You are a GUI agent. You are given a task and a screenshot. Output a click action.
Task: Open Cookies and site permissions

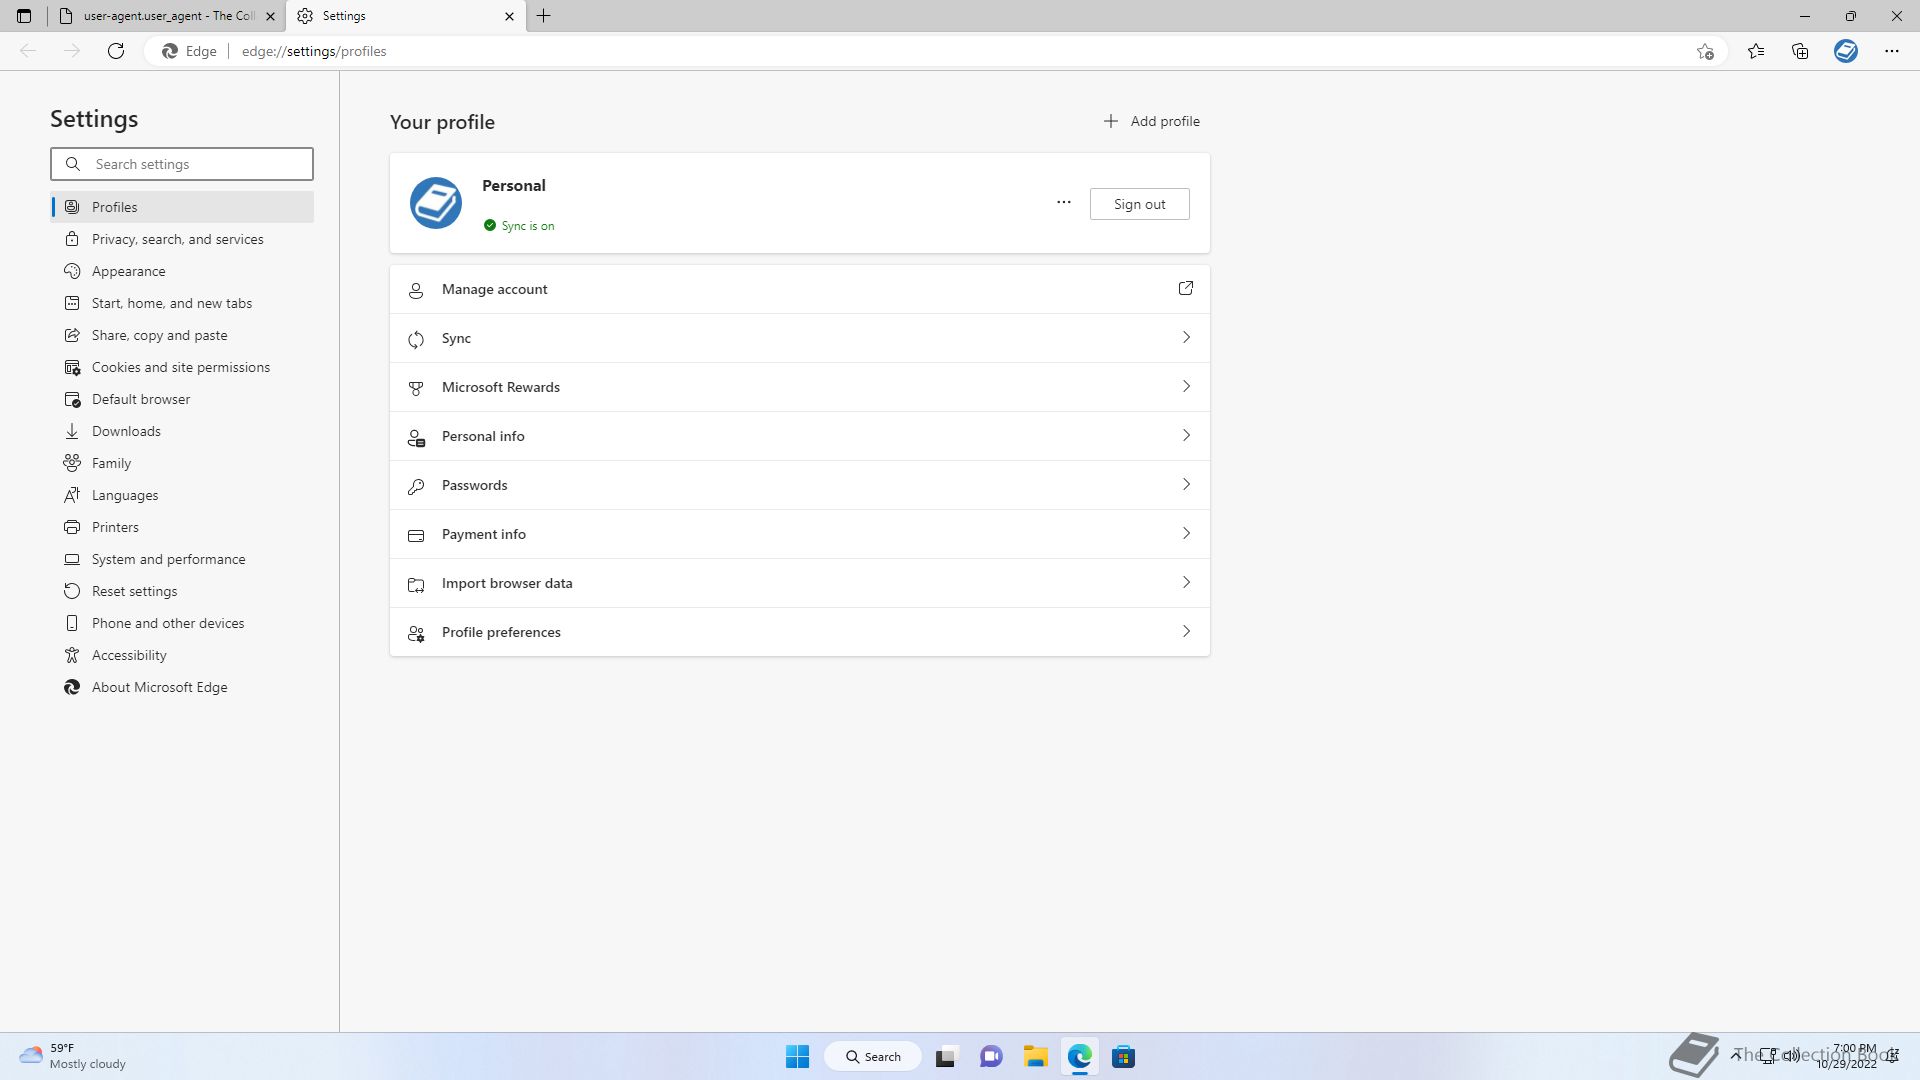[x=182, y=367]
